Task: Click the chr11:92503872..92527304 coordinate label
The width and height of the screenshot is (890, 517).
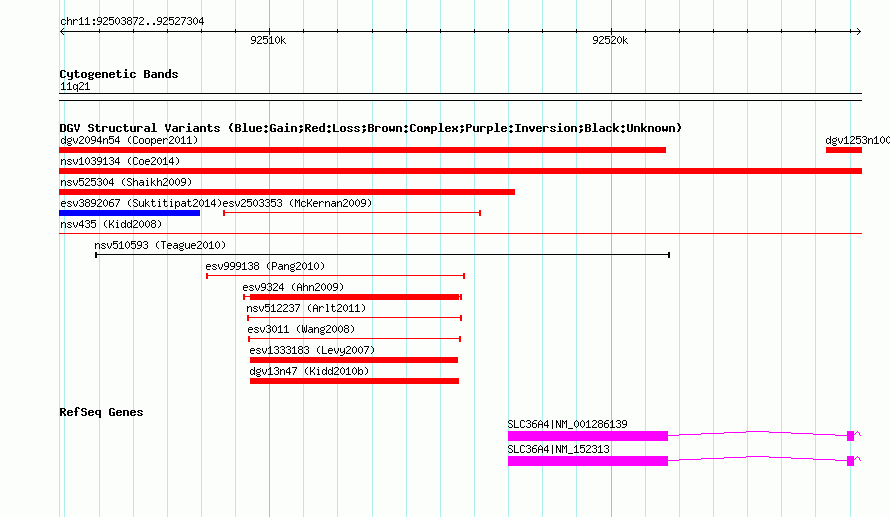Action: click(x=132, y=21)
